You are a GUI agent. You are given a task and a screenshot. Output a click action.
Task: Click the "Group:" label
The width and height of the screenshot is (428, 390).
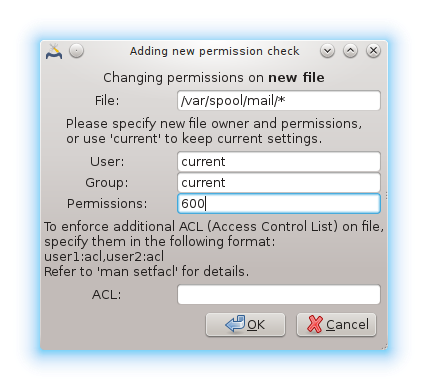click(x=107, y=183)
